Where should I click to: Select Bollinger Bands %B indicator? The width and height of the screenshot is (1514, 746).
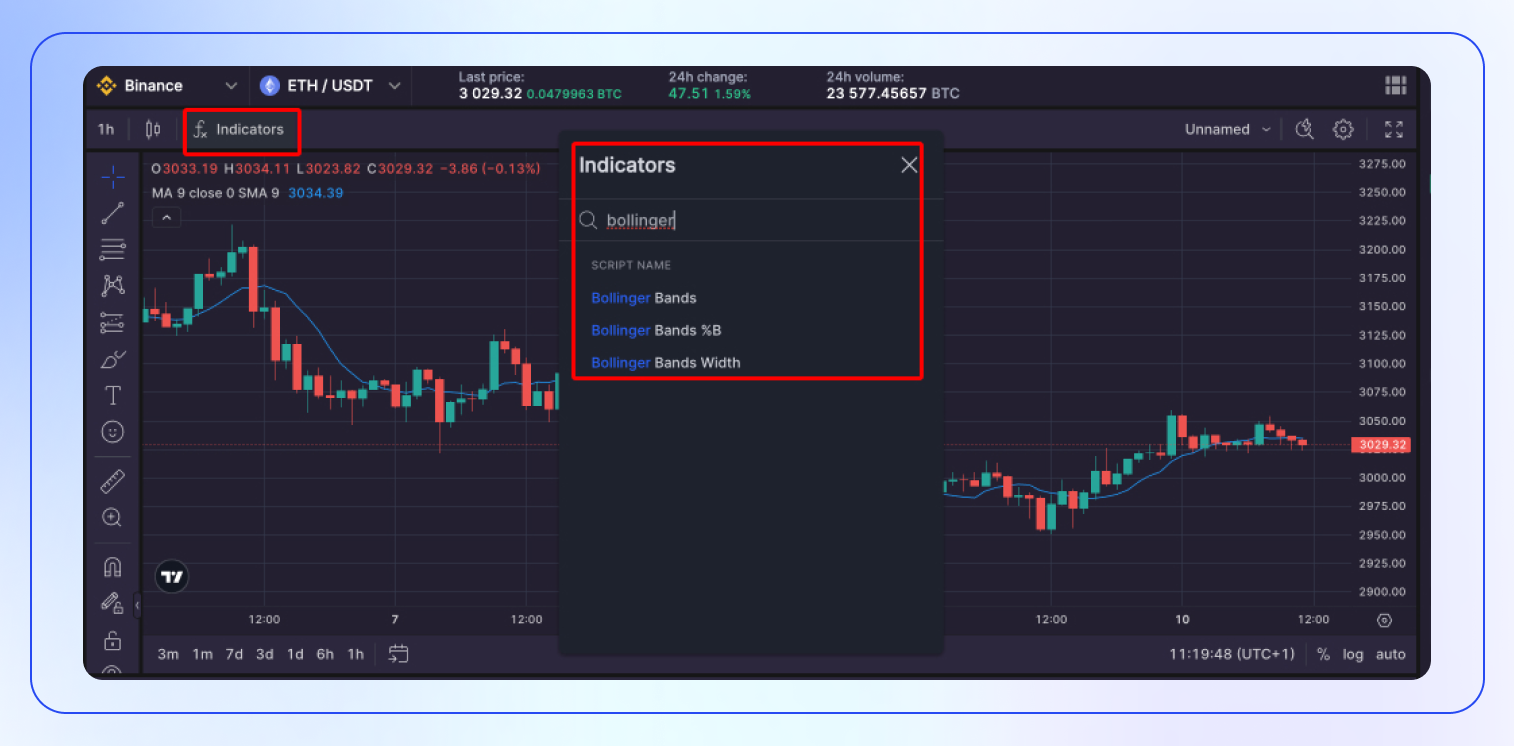[656, 330]
